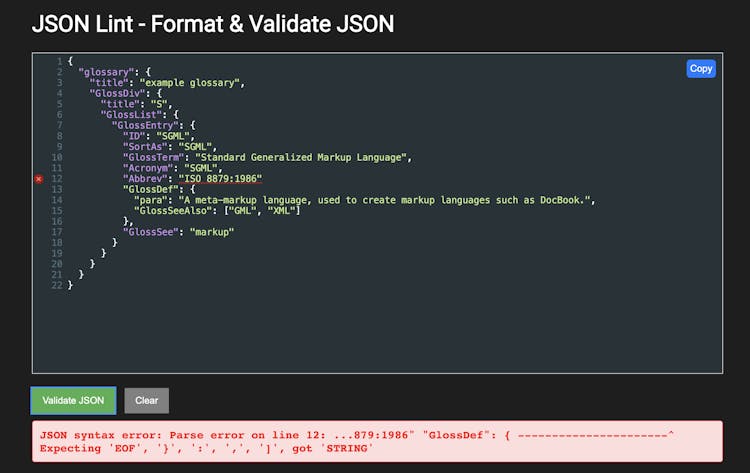The width and height of the screenshot is (750, 473).
Task: Click line number 1 in the gutter
Action: click(59, 61)
